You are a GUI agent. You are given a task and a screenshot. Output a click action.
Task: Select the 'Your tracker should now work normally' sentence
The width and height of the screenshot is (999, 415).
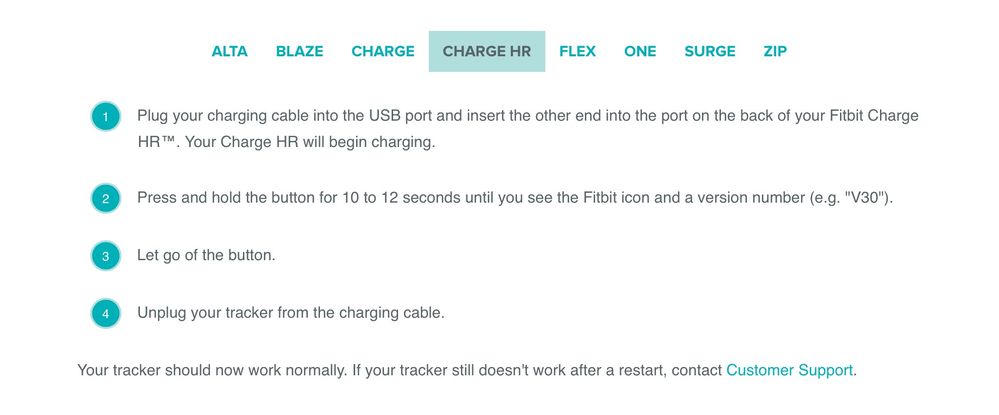tap(211, 370)
